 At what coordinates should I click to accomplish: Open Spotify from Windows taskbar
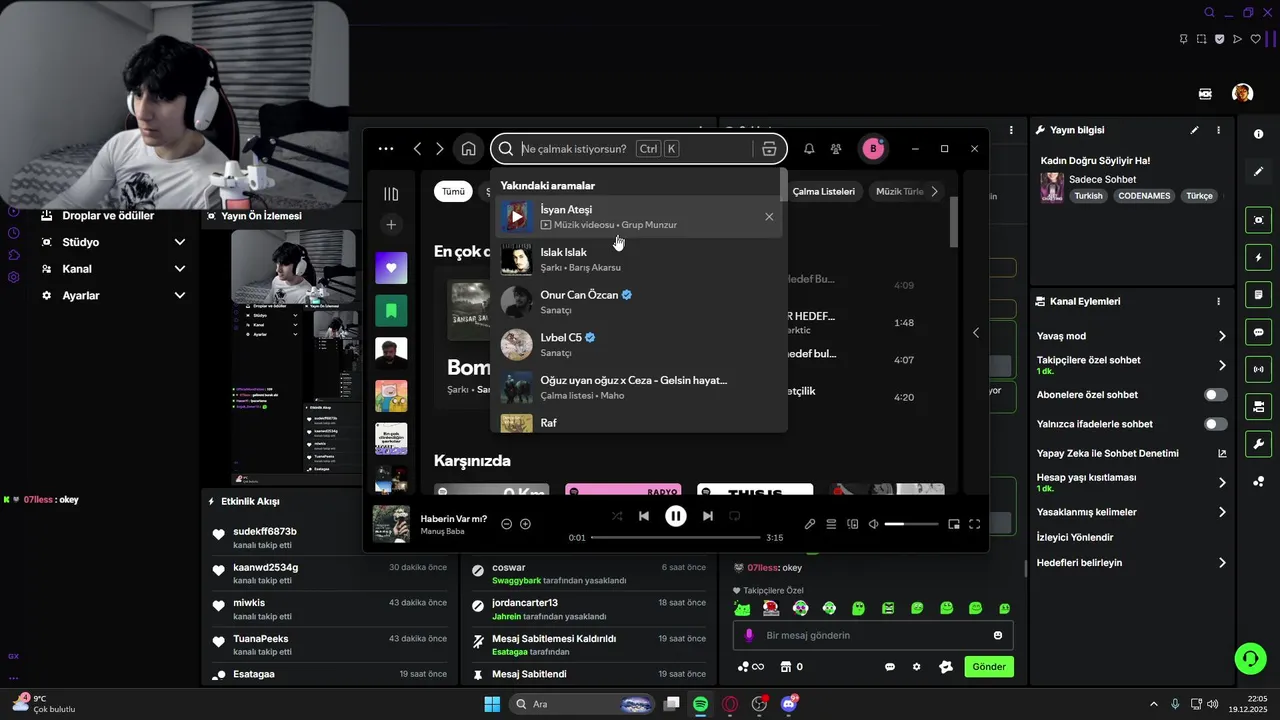[701, 704]
